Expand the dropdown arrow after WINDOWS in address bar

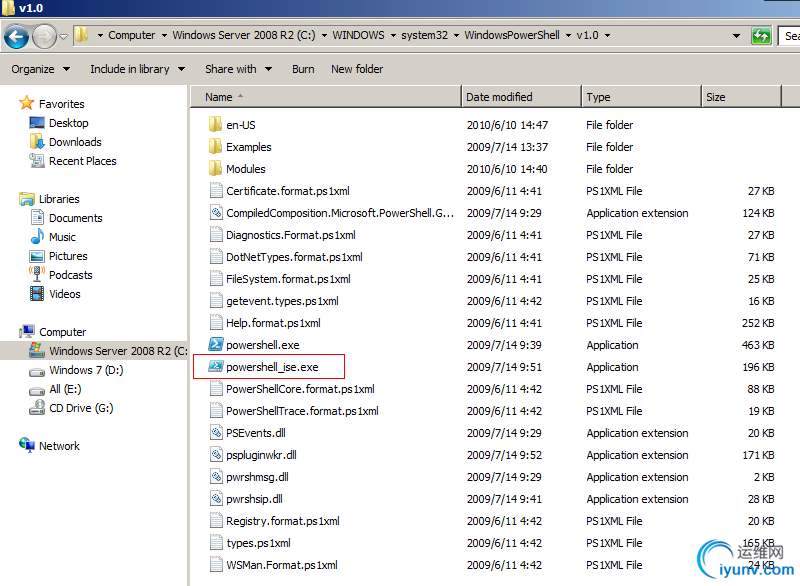pyautogui.click(x=393, y=35)
